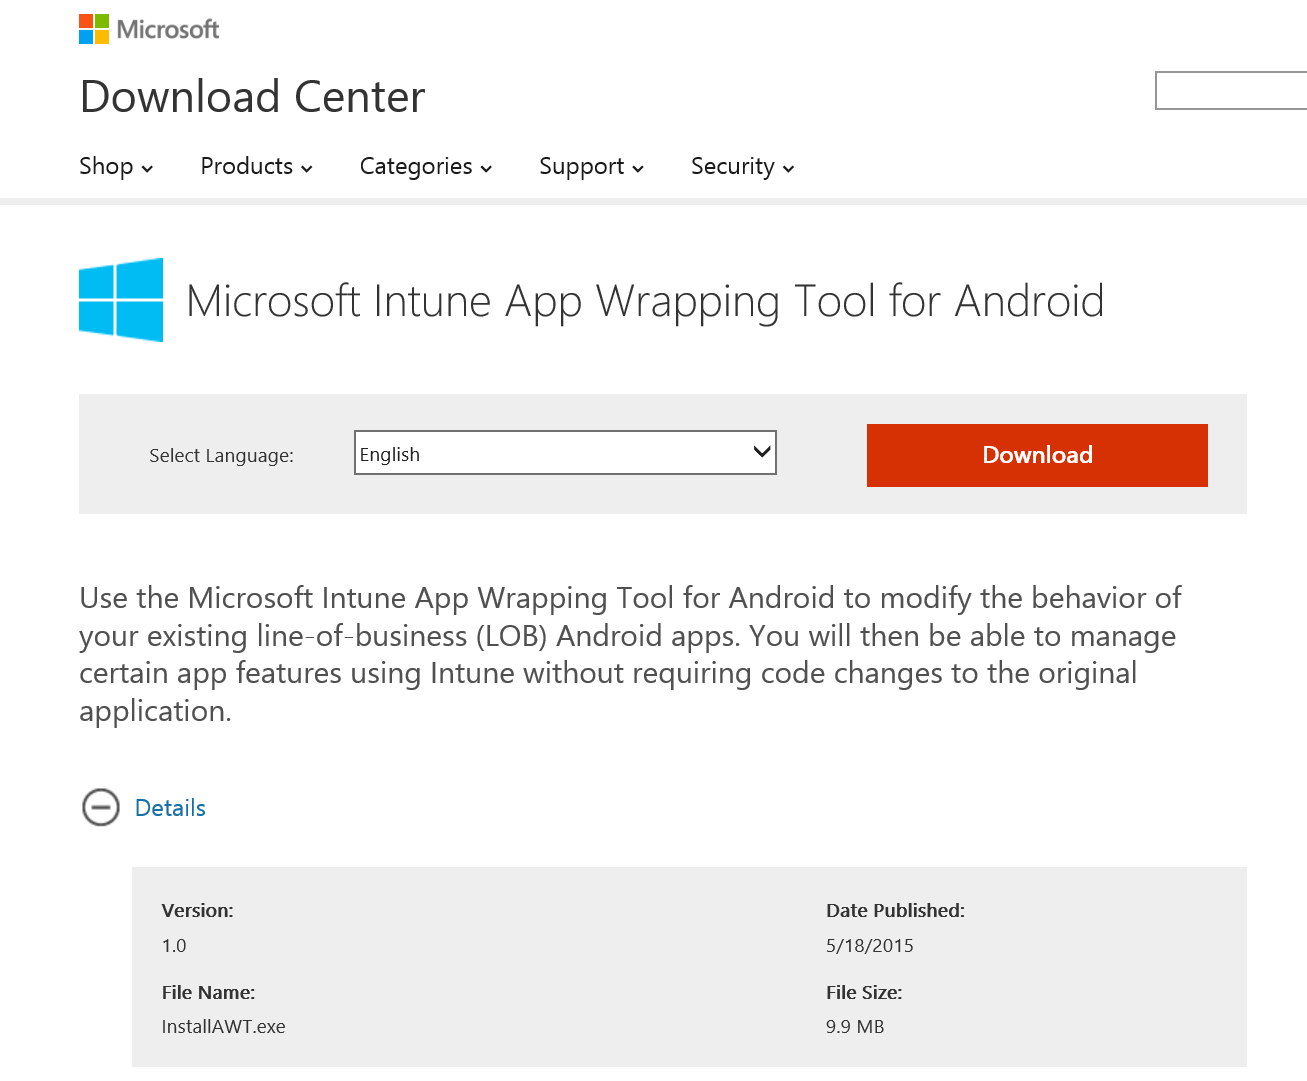Click the Download Center heading link

(x=252, y=96)
